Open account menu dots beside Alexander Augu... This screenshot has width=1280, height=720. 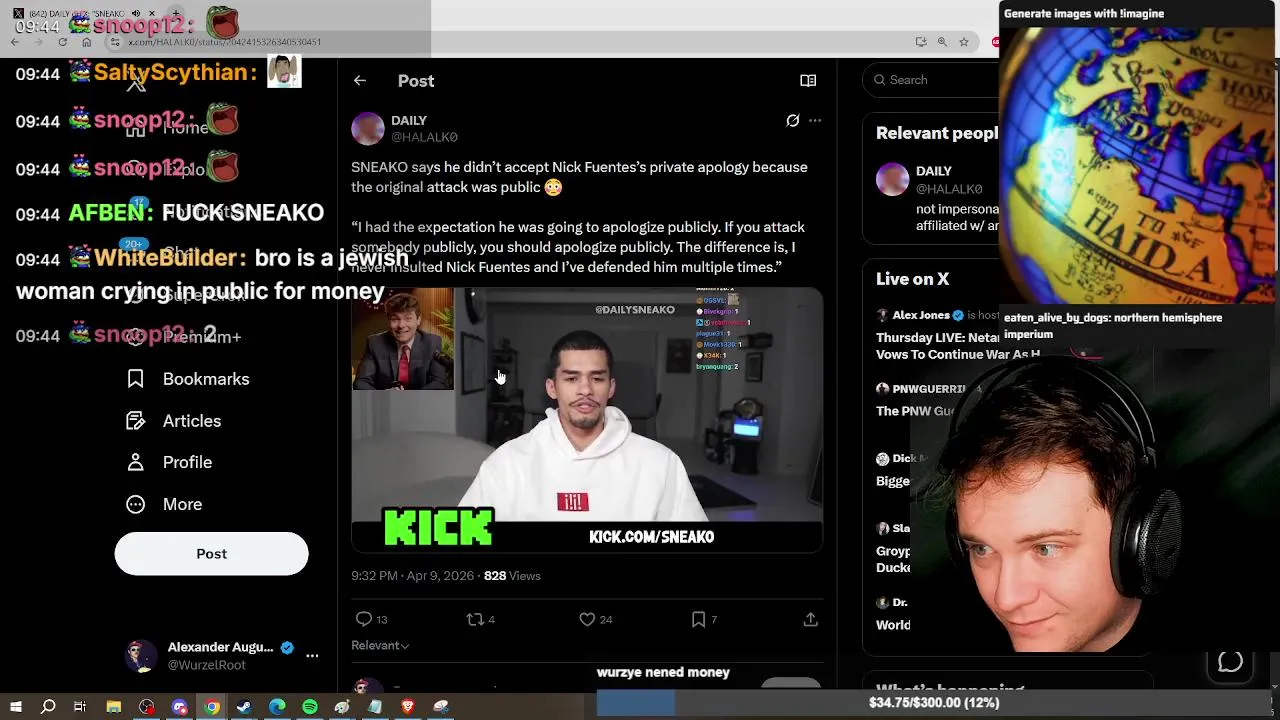point(312,656)
